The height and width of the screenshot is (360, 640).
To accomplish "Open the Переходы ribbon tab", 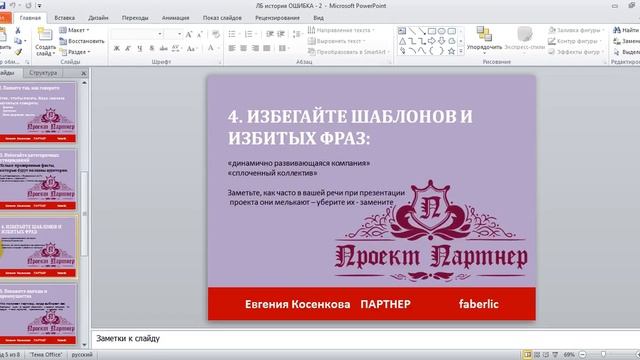I will point(135,18).
